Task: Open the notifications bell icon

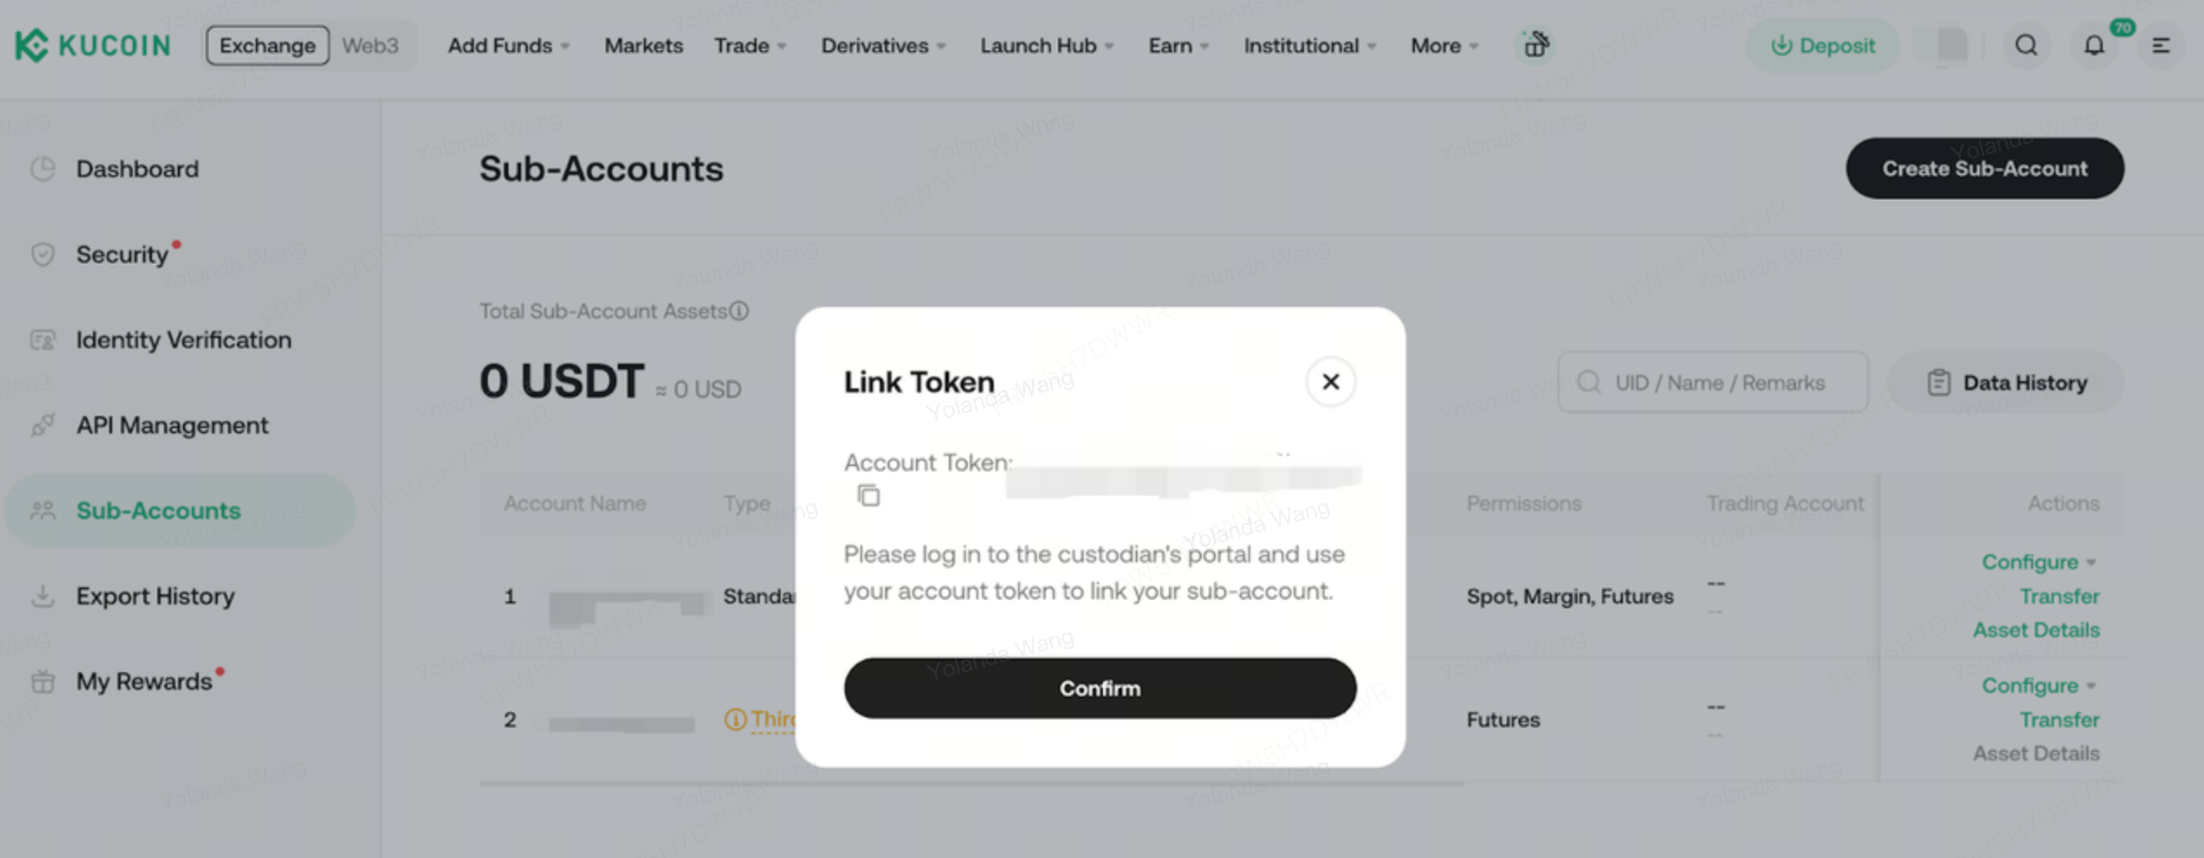Action: pyautogui.click(x=2093, y=46)
